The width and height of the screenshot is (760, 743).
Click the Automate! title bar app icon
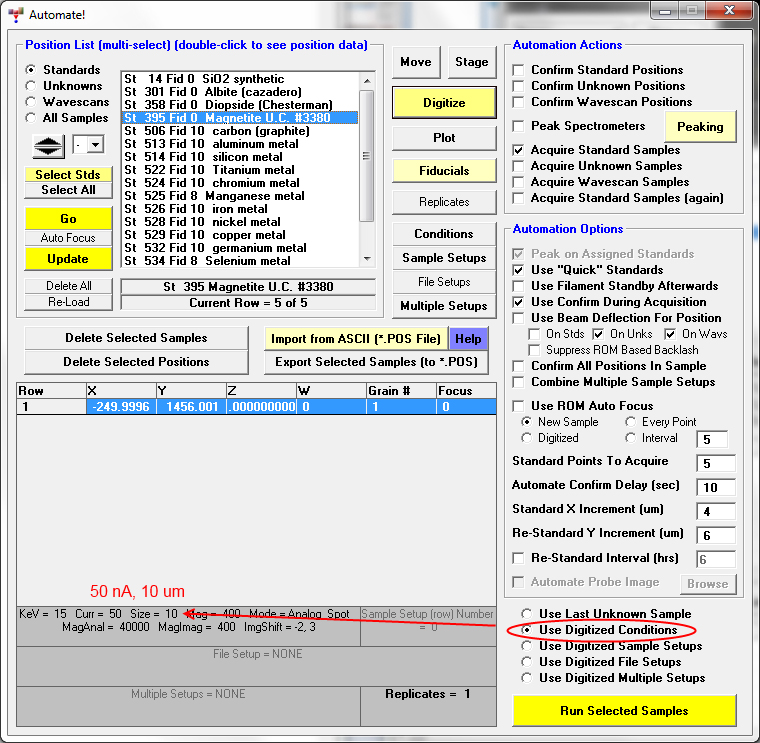click(15, 15)
